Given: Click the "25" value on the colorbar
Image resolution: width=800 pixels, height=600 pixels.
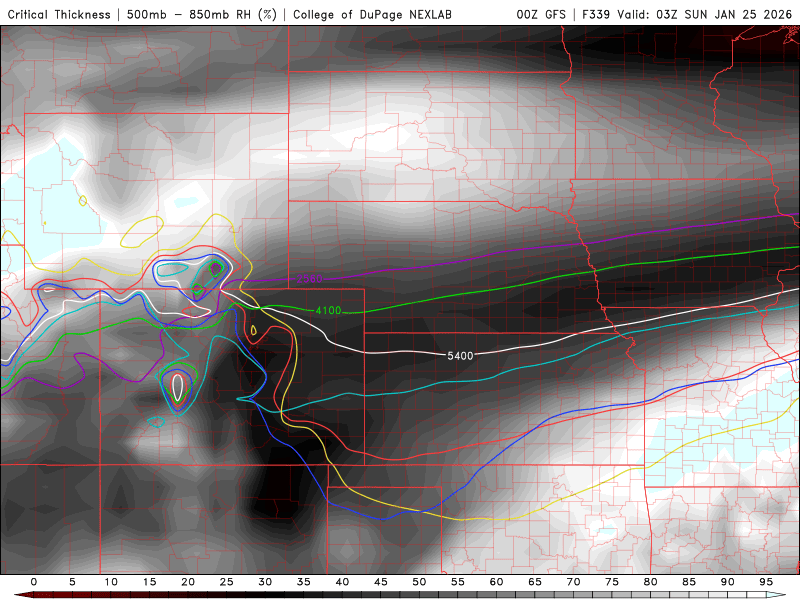Looking at the screenshot, I should pyautogui.click(x=227, y=582).
